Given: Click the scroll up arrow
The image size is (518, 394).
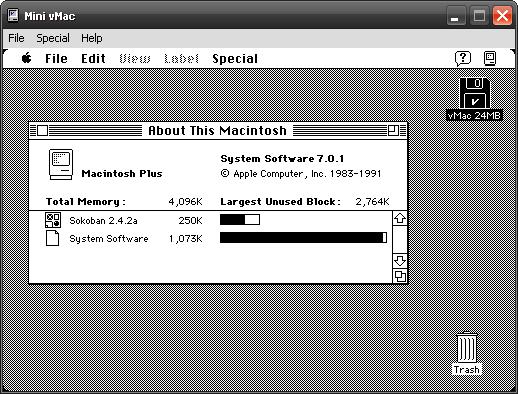Looking at the screenshot, I should coord(400,219).
